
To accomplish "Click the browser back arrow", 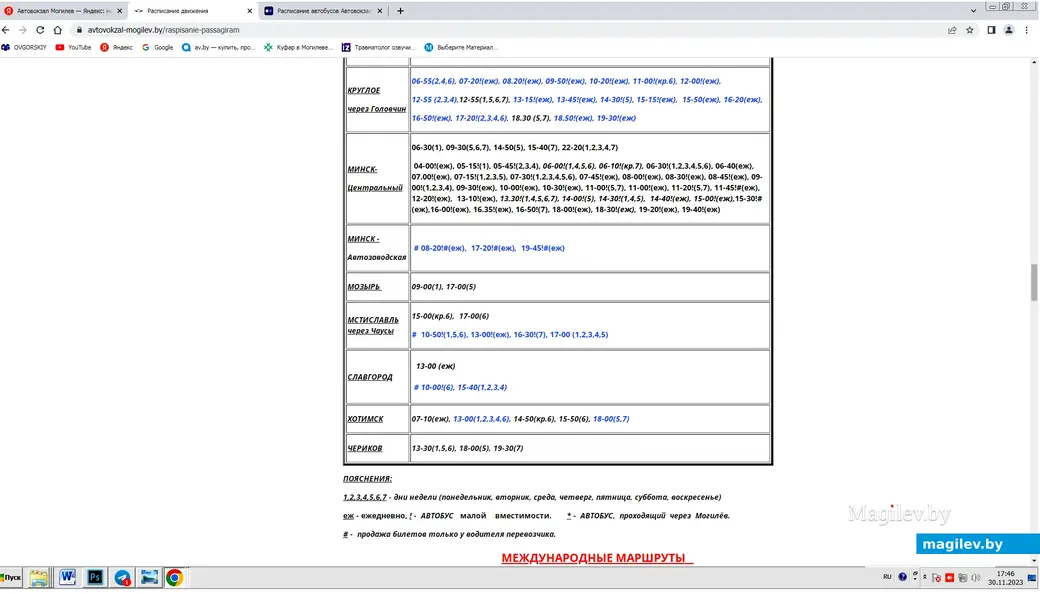I will point(6,30).
